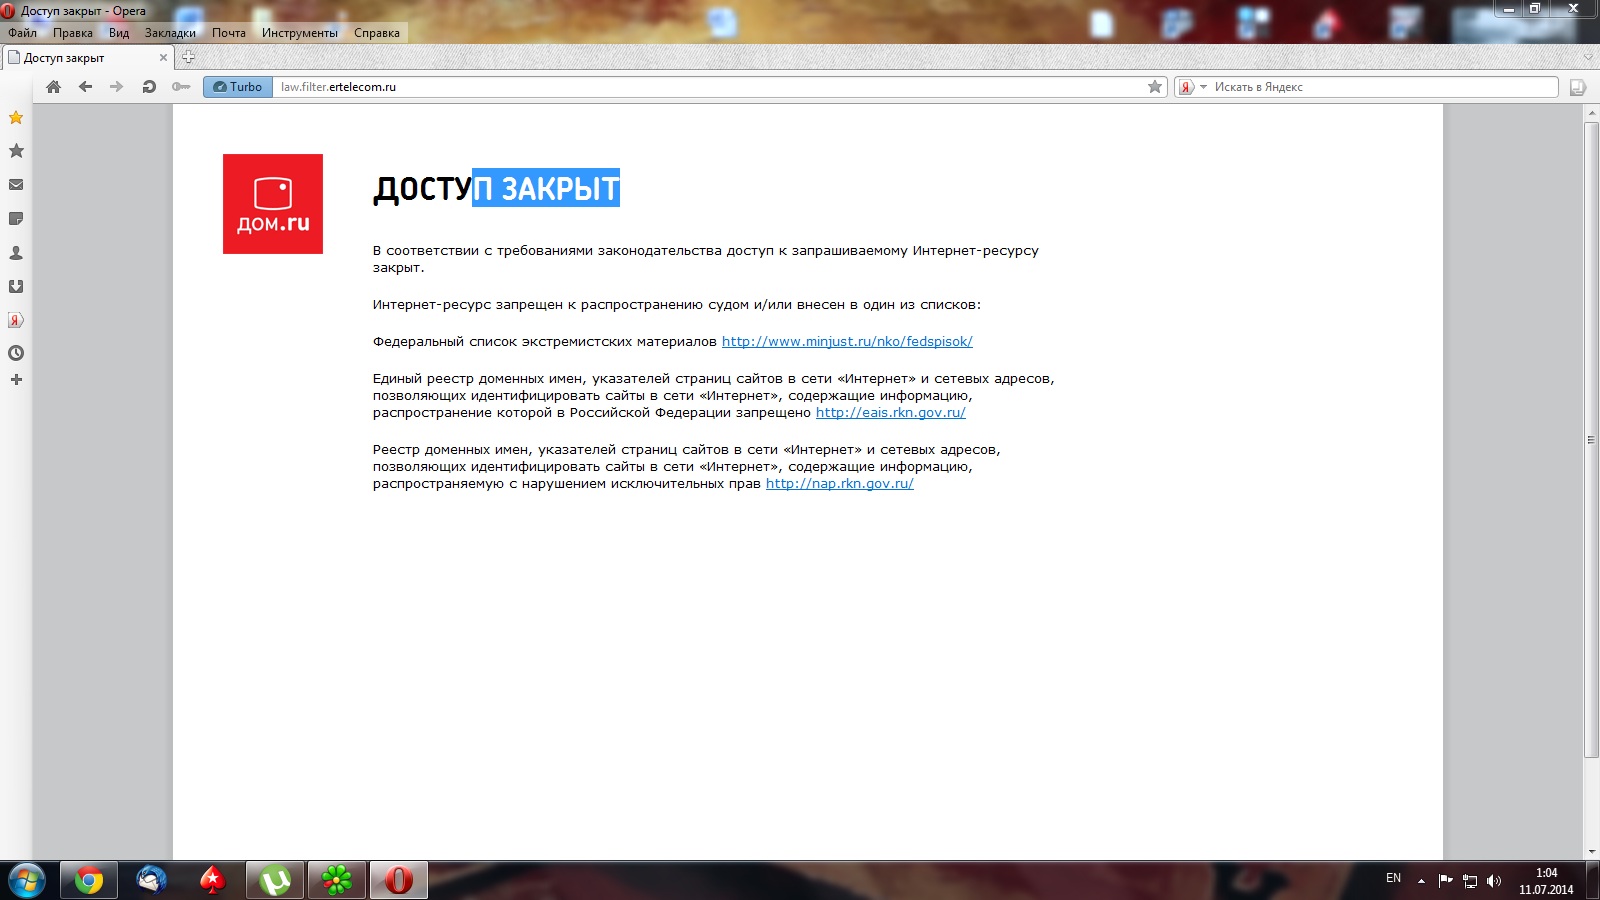Open a new tab with plus button
The height and width of the screenshot is (900, 1600).
[188, 57]
